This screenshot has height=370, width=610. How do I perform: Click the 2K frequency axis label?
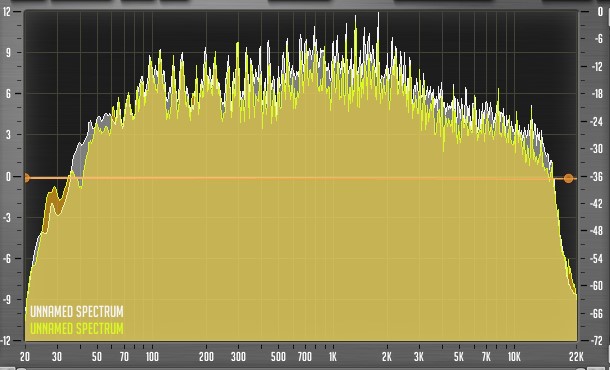click(x=387, y=357)
